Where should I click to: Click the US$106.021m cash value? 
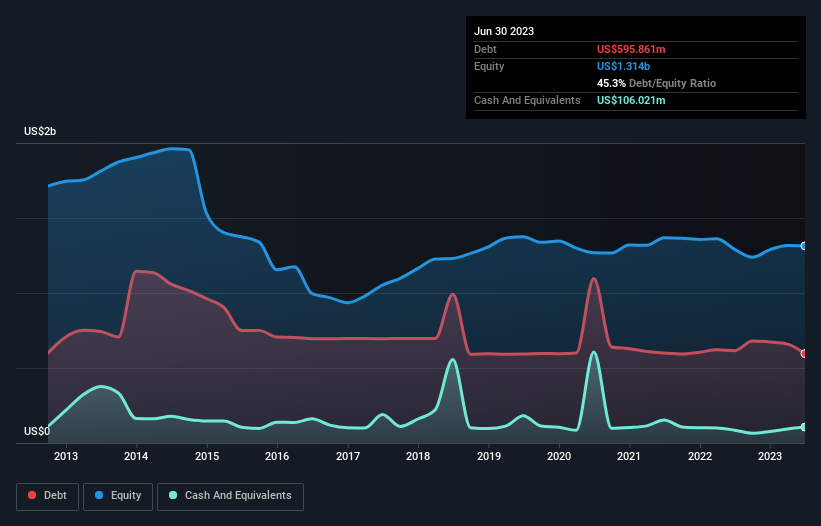click(x=631, y=100)
